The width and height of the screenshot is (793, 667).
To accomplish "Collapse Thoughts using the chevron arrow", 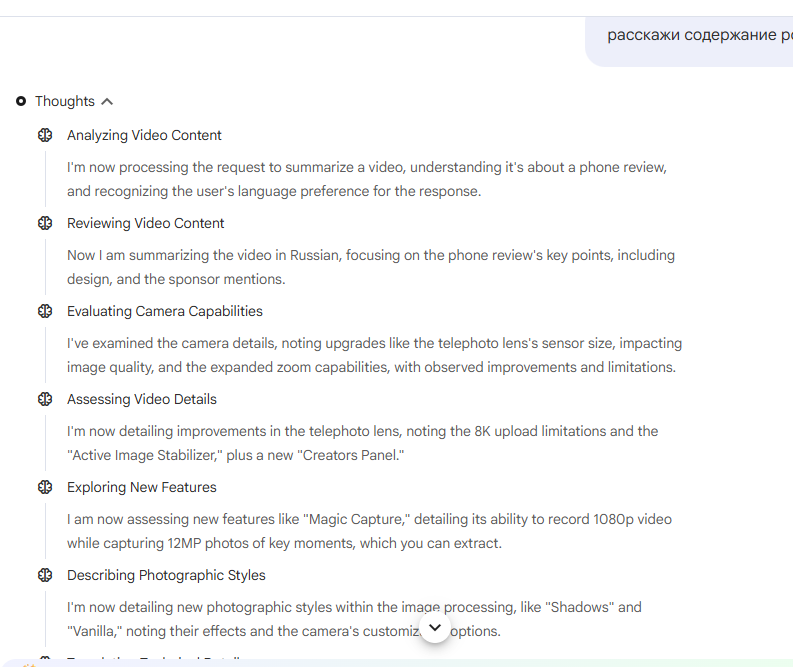I will (x=107, y=102).
